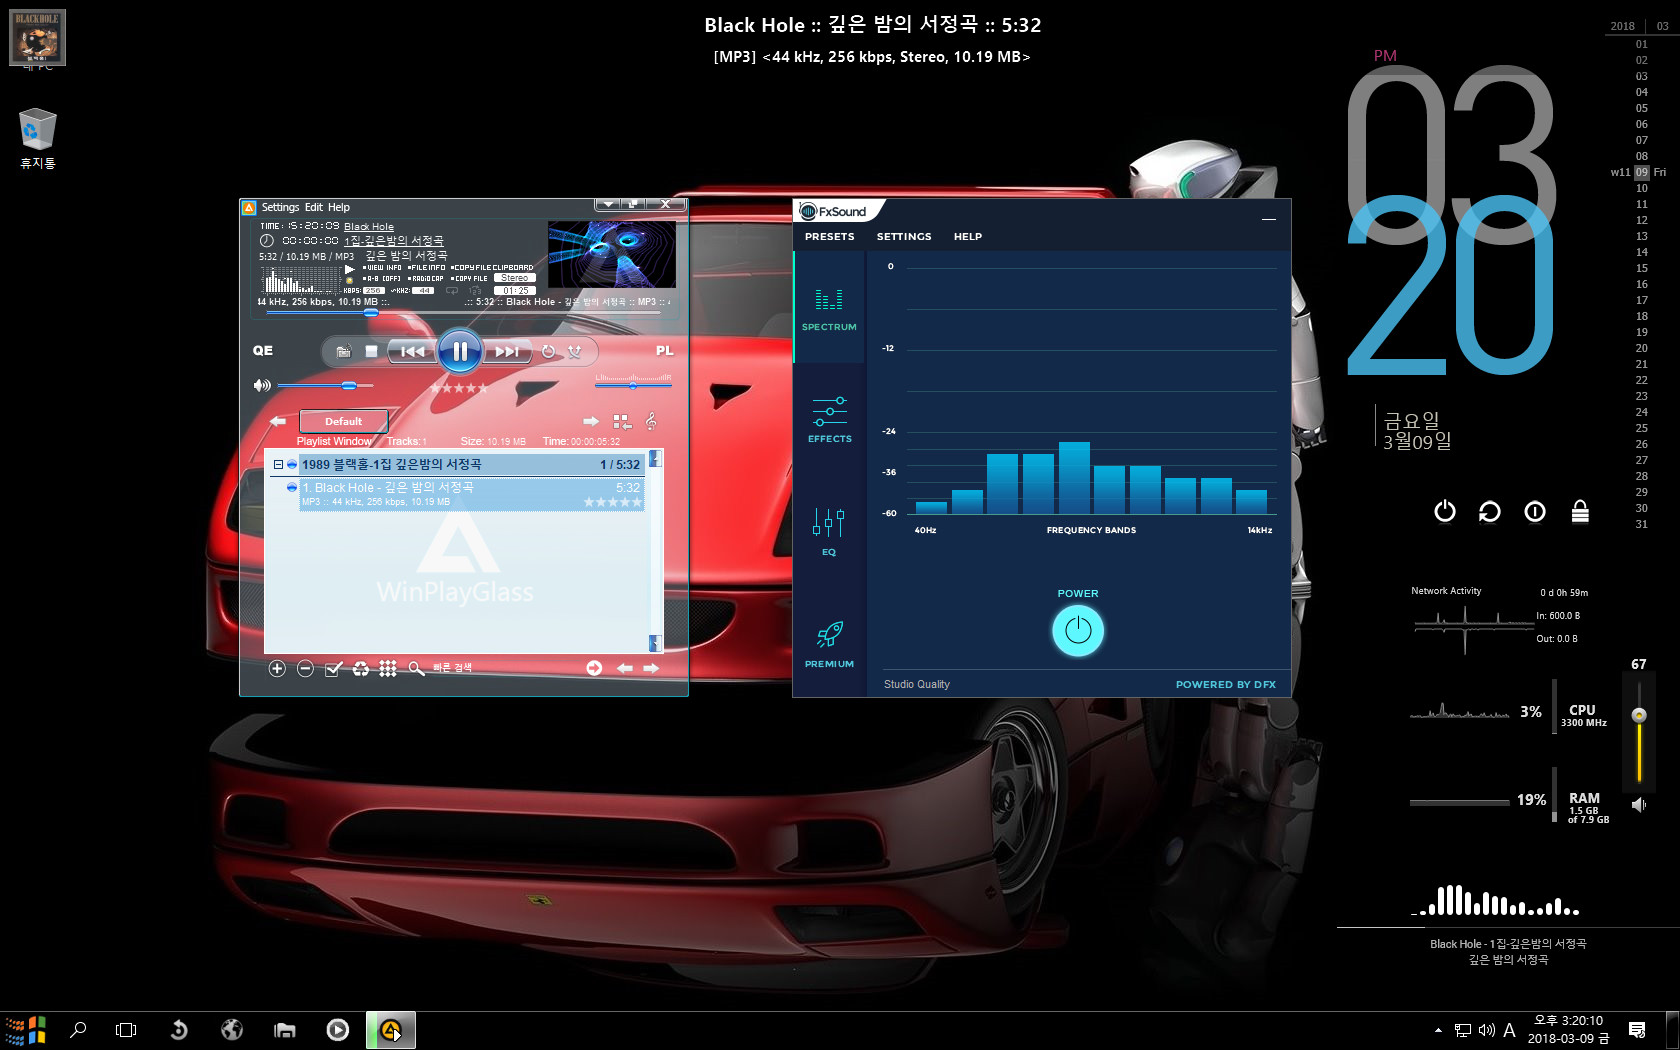Click the checkmark selection icon
Viewport: 1680px width, 1050px height.
(x=333, y=668)
